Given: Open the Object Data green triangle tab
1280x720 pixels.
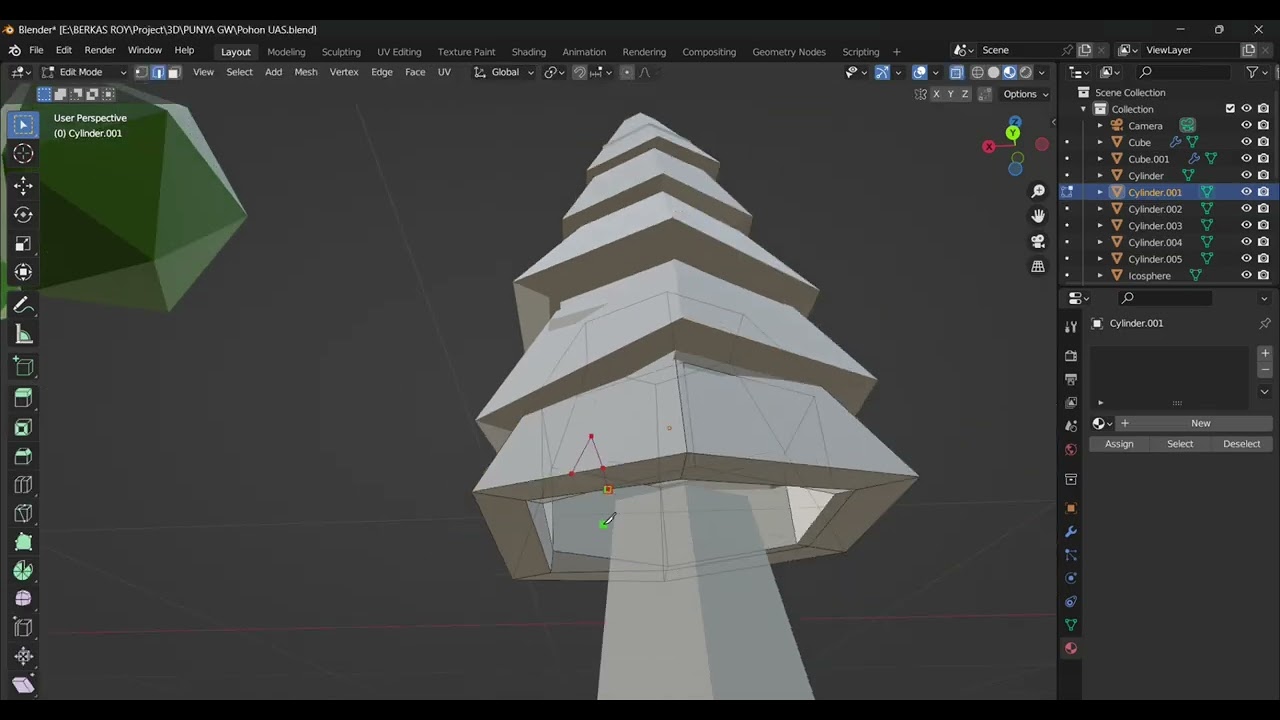Looking at the screenshot, I should pos(1071,625).
